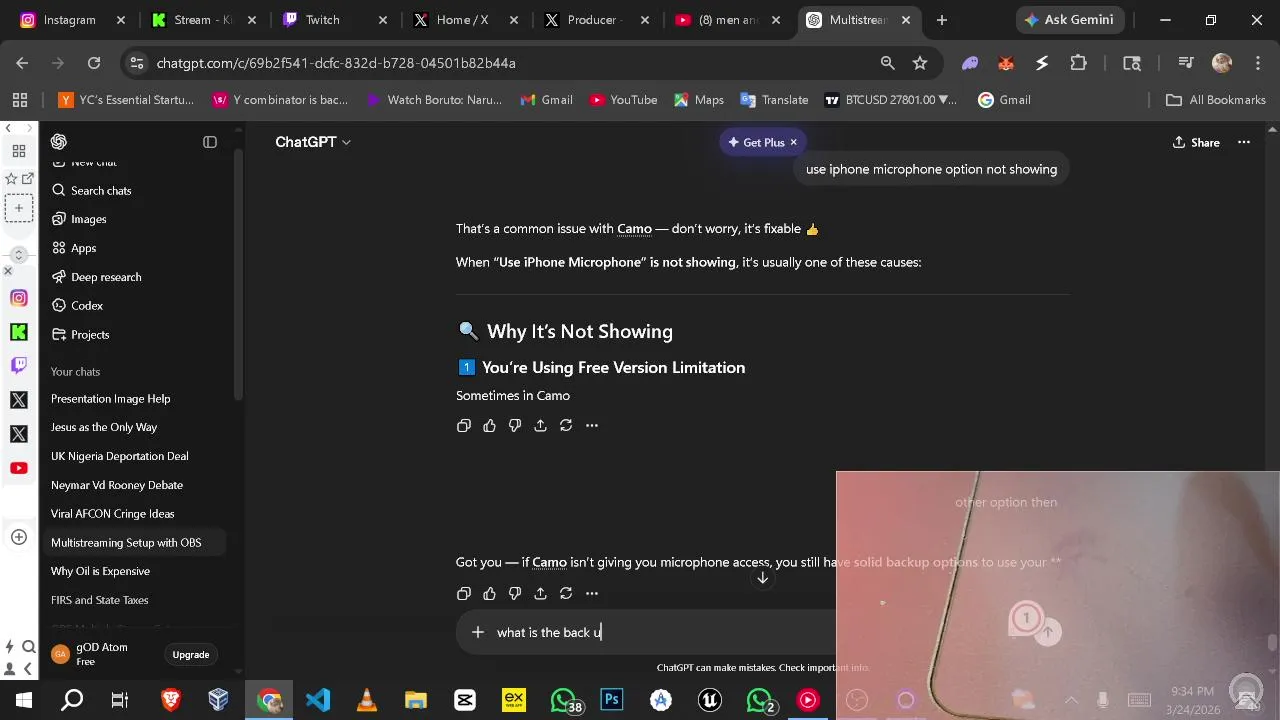Switch to the '(8) men an' YouTube tab
The image size is (1280, 720).
729,20
